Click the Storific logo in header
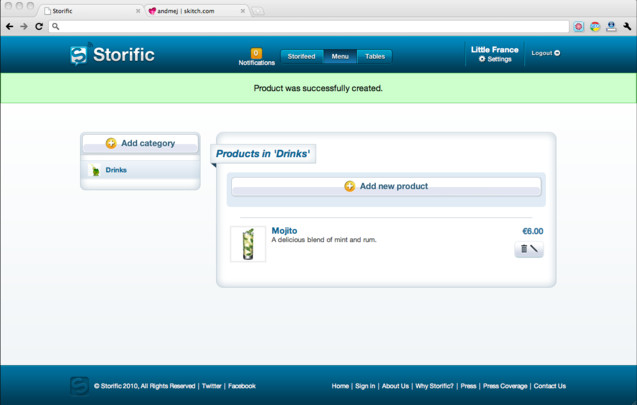 tap(112, 55)
